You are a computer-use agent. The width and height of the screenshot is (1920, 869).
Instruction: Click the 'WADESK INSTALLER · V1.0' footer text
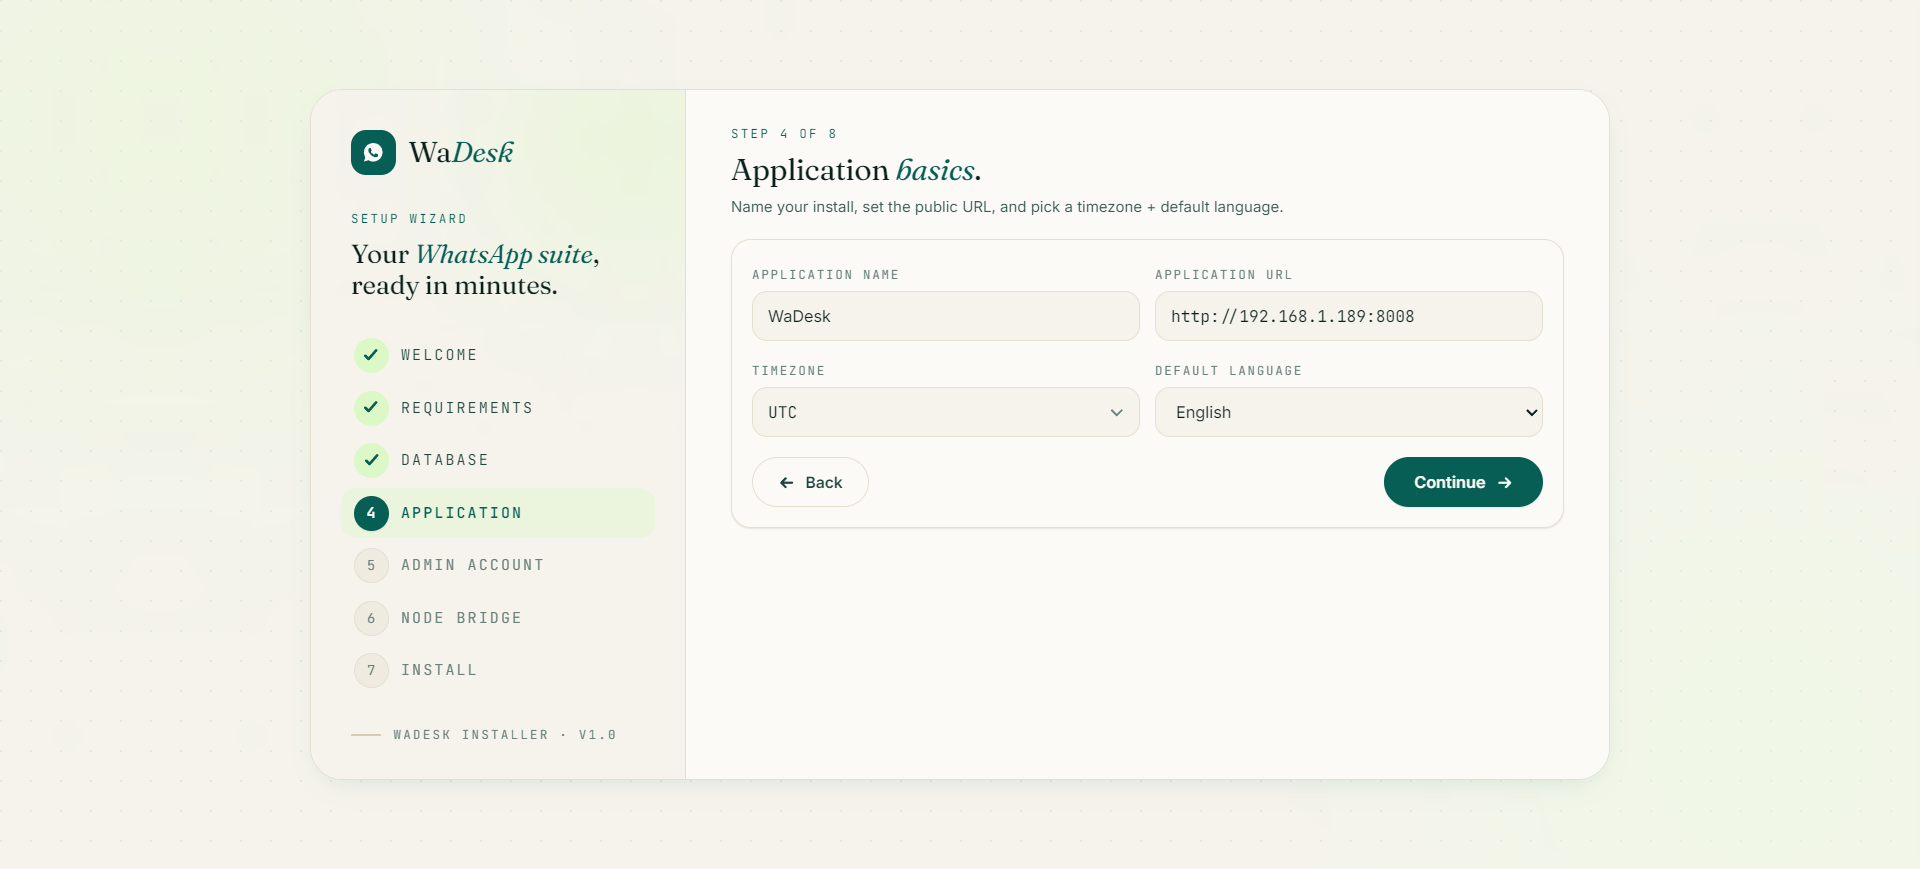tap(505, 735)
